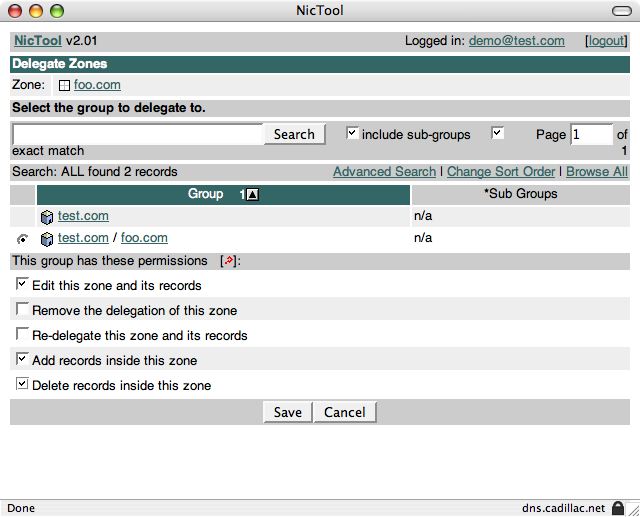Image resolution: width=640 pixels, height=517 pixels.
Task: Click the zone icon beside foo.com
Action: coord(63,86)
